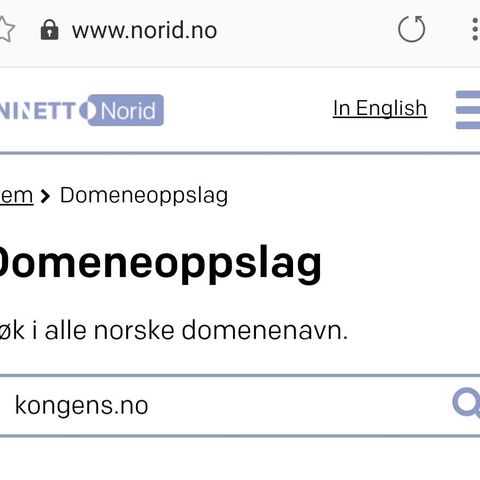Open the browser three-dot overflow menu
The image size is (480, 480).
475,29
